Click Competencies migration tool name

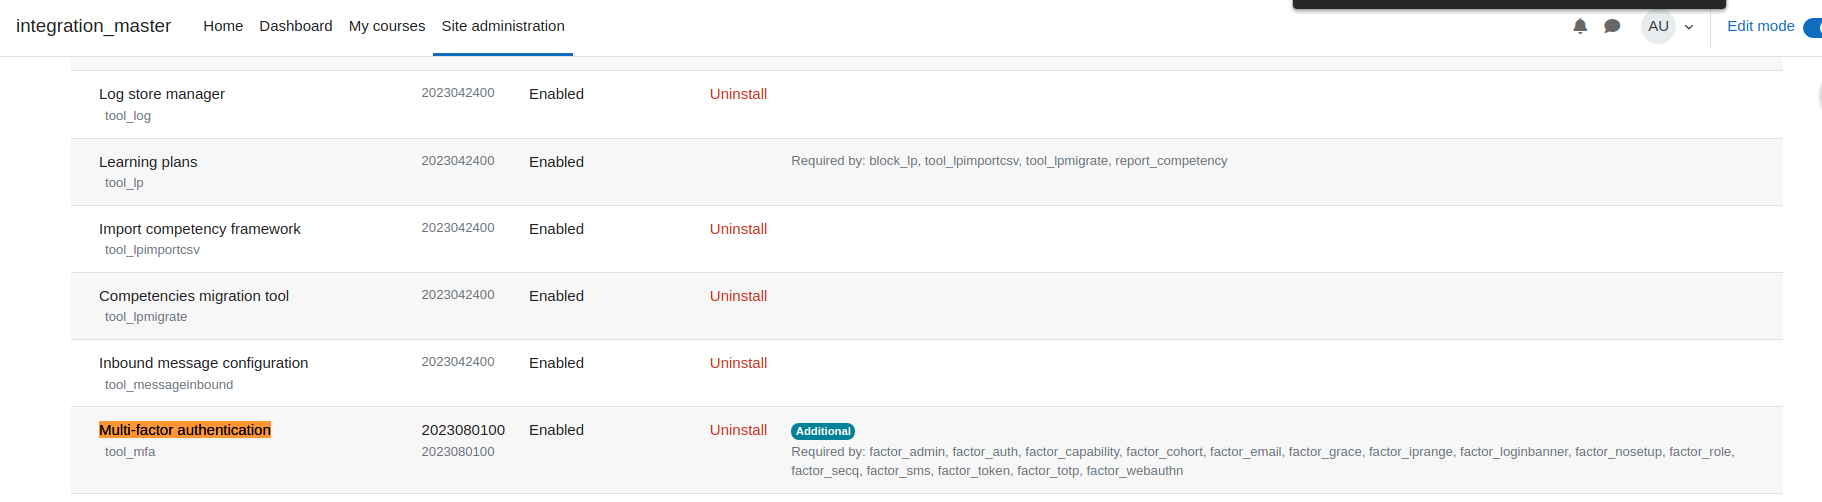pos(194,296)
